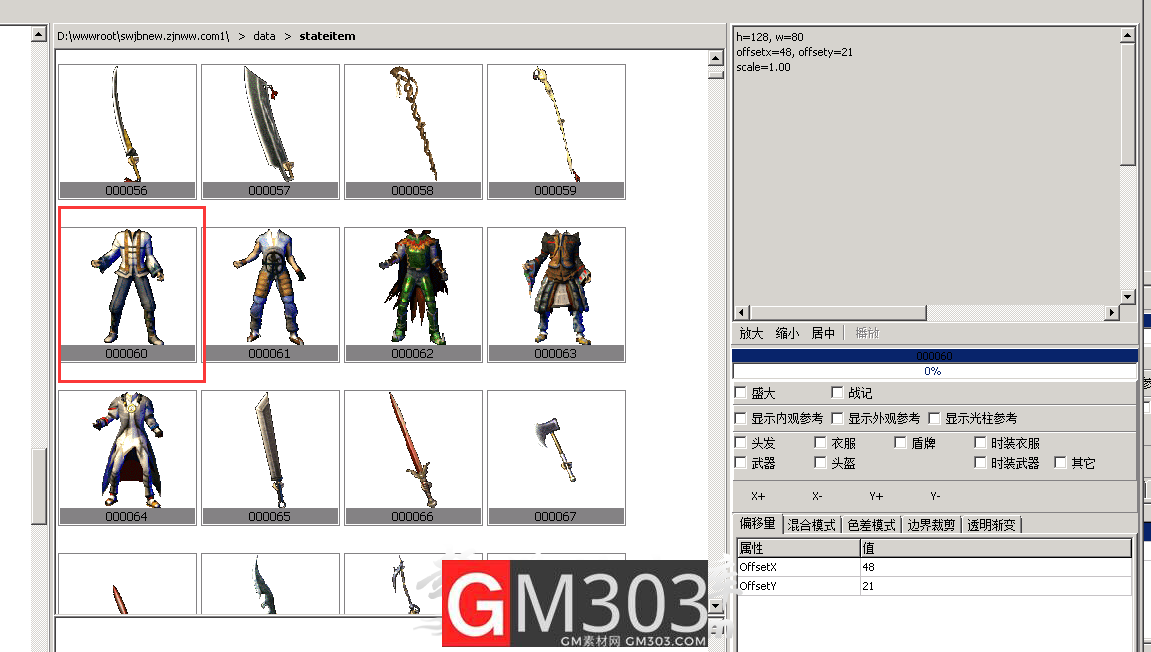Click preview panel scroll-right arrow
Image resolution: width=1151 pixels, height=652 pixels.
click(x=1112, y=313)
